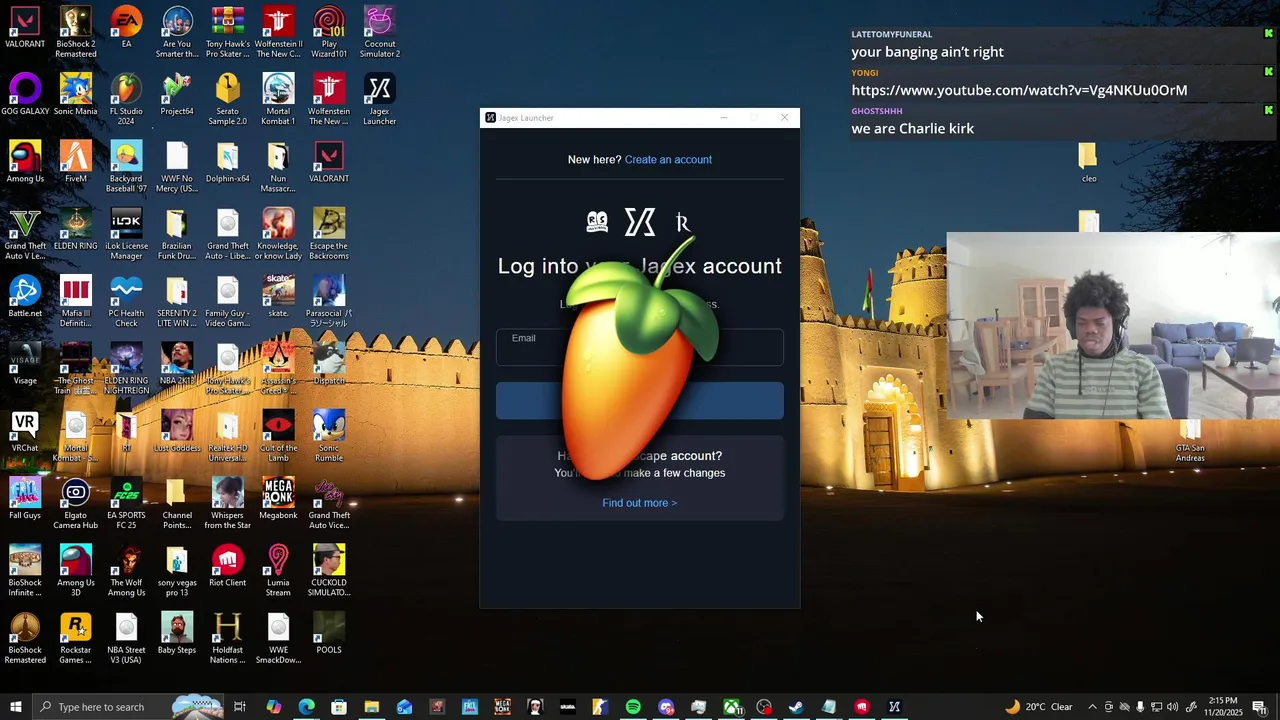
Task: Open the cleo folder on desktop
Action: 1088,163
